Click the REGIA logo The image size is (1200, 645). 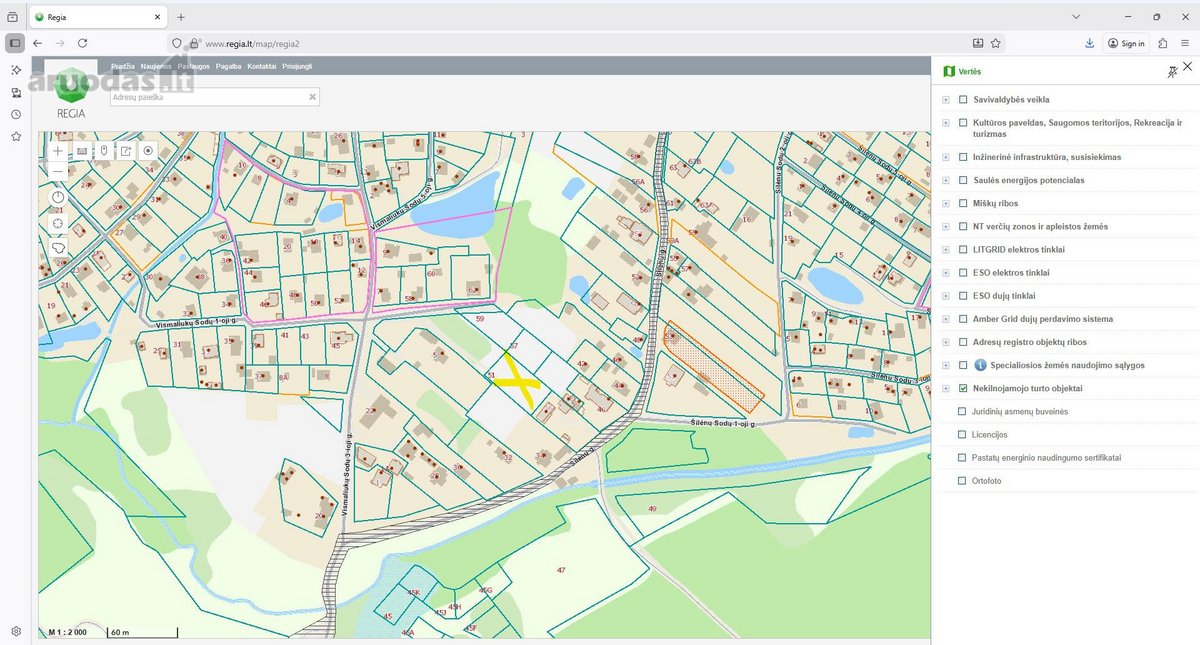(x=70, y=92)
